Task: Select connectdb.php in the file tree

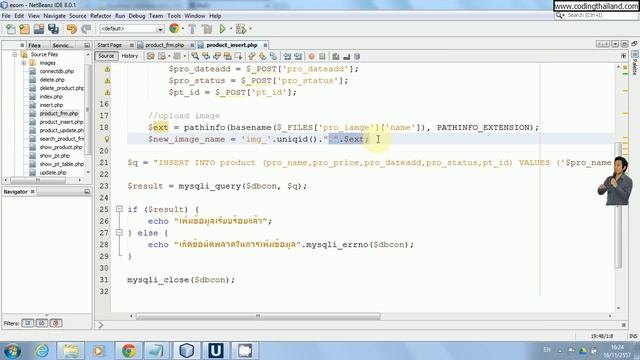Action: click(57, 71)
